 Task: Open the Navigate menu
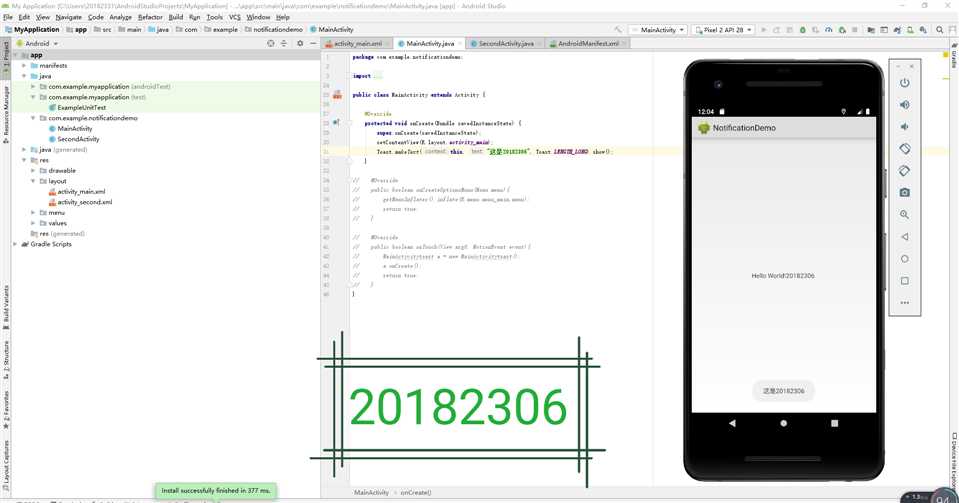[x=68, y=17]
